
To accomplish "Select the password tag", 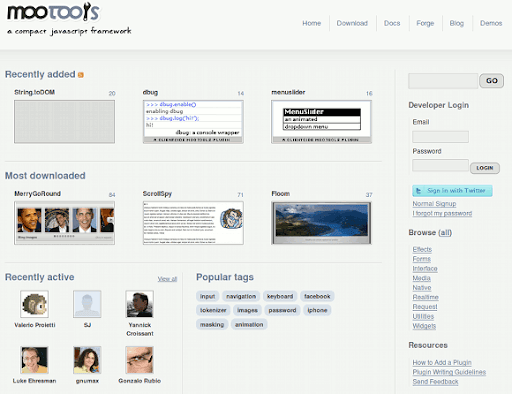I will 282,310.
